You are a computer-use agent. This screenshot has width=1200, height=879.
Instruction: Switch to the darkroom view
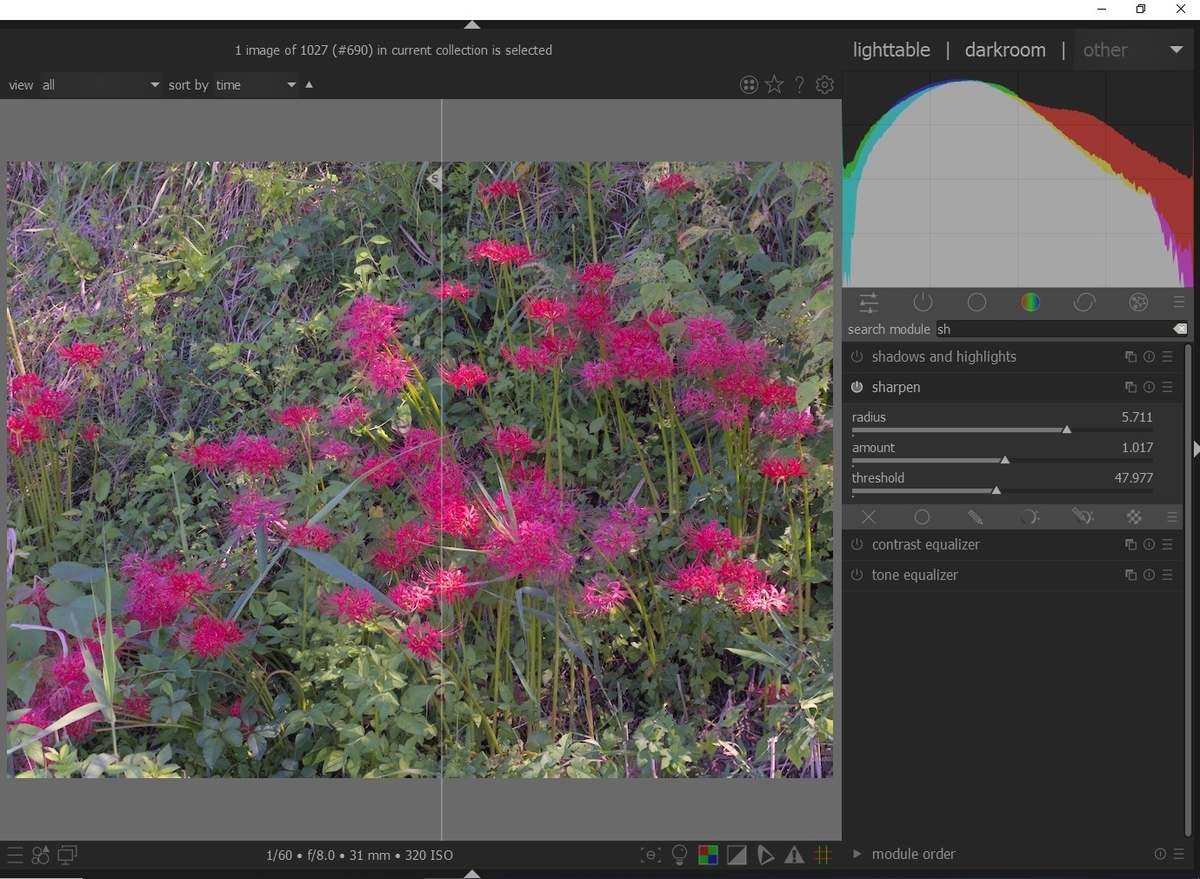pyautogui.click(x=1005, y=50)
